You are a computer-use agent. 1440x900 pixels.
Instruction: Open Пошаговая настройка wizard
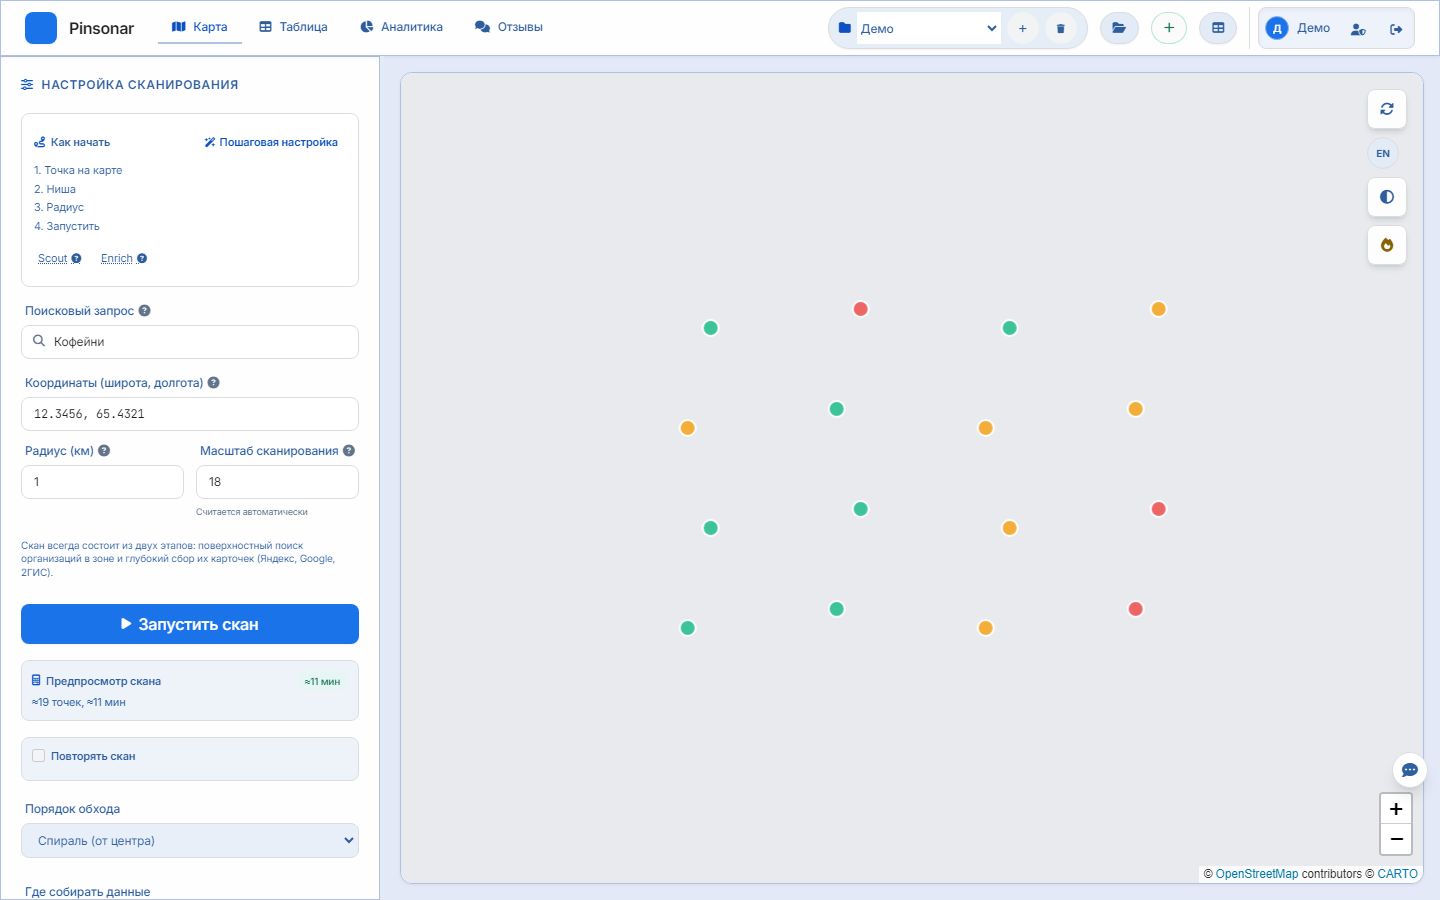pyautogui.click(x=271, y=142)
